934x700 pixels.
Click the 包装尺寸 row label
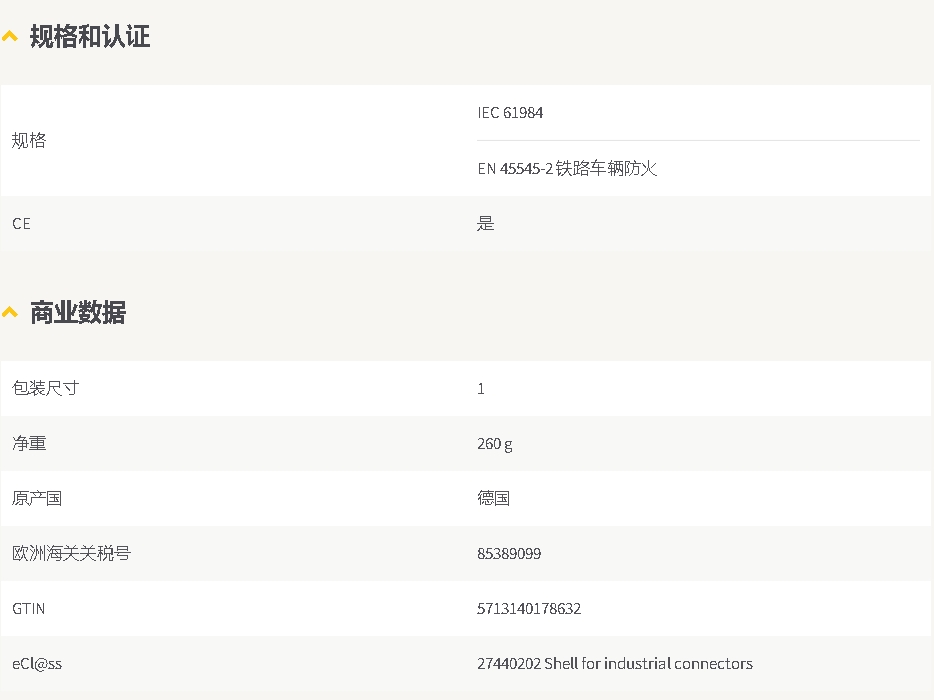click(45, 388)
